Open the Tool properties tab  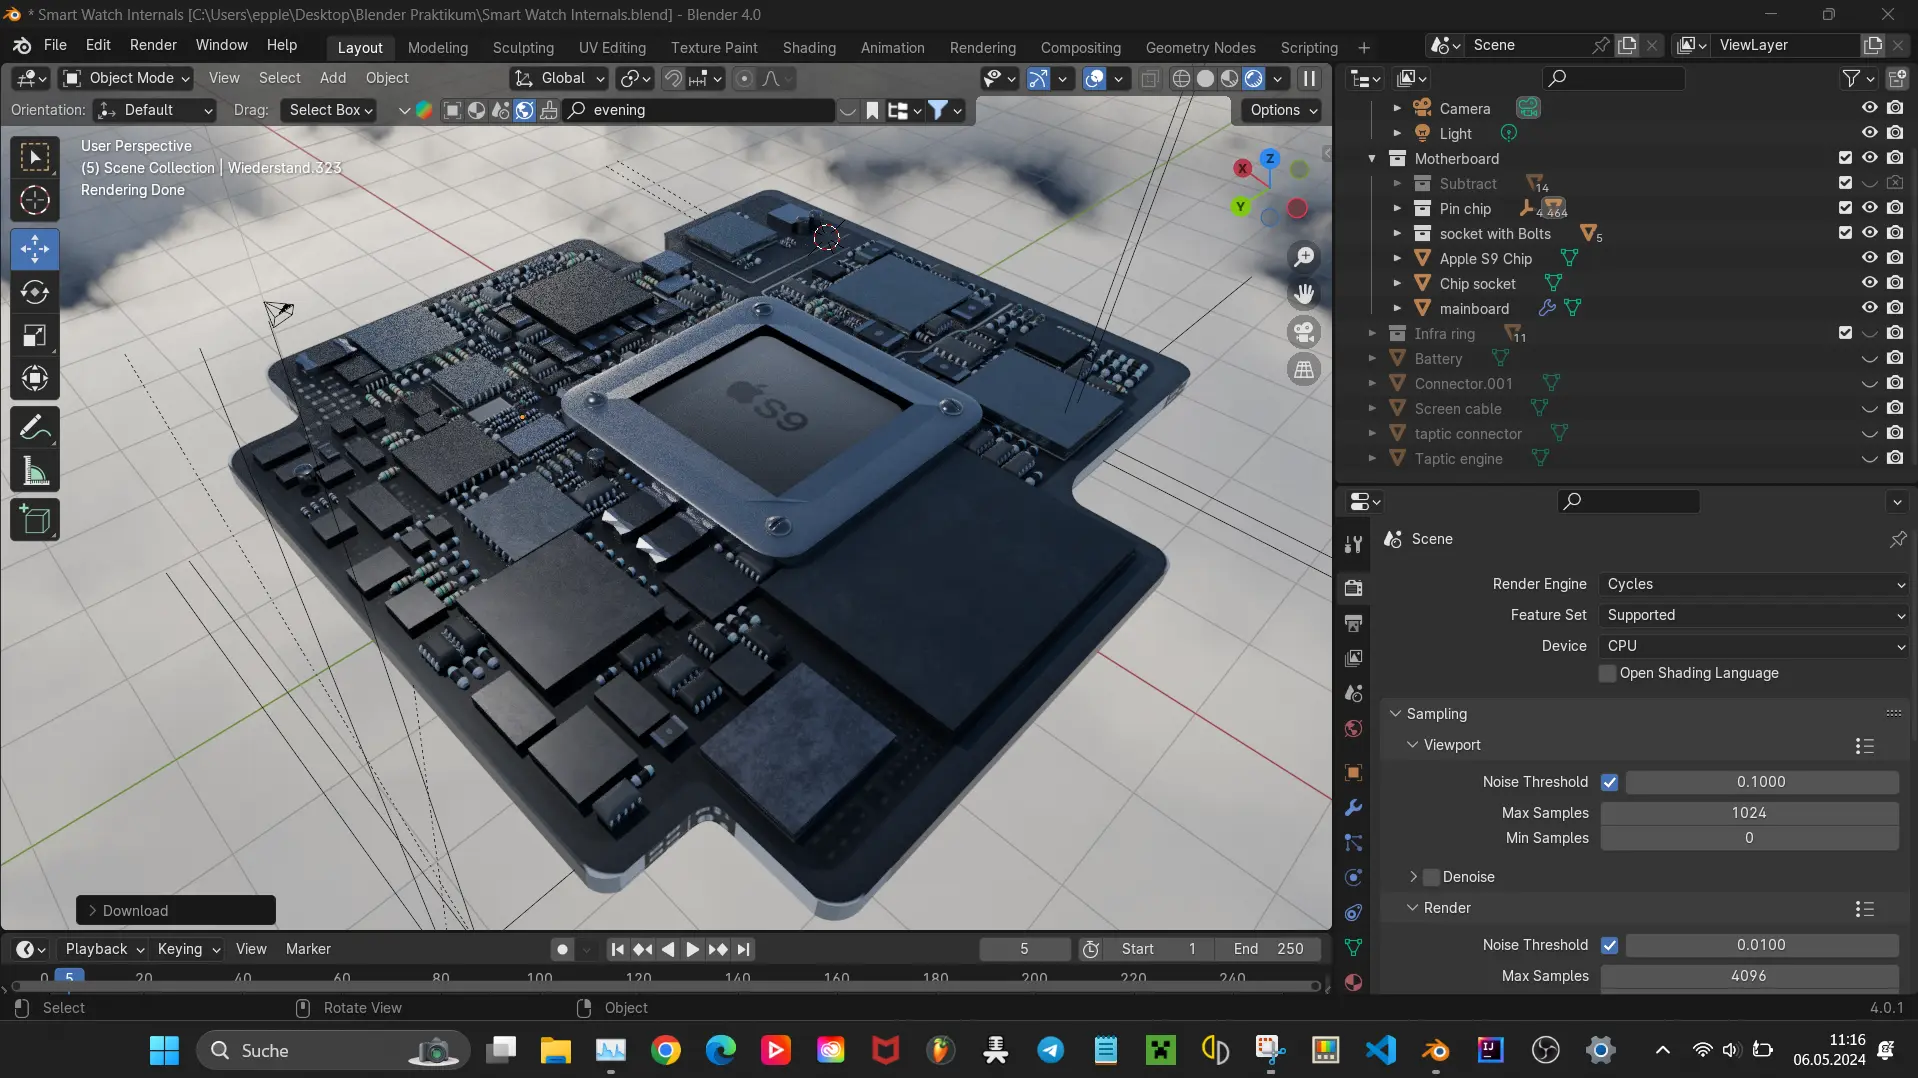[1354, 543]
